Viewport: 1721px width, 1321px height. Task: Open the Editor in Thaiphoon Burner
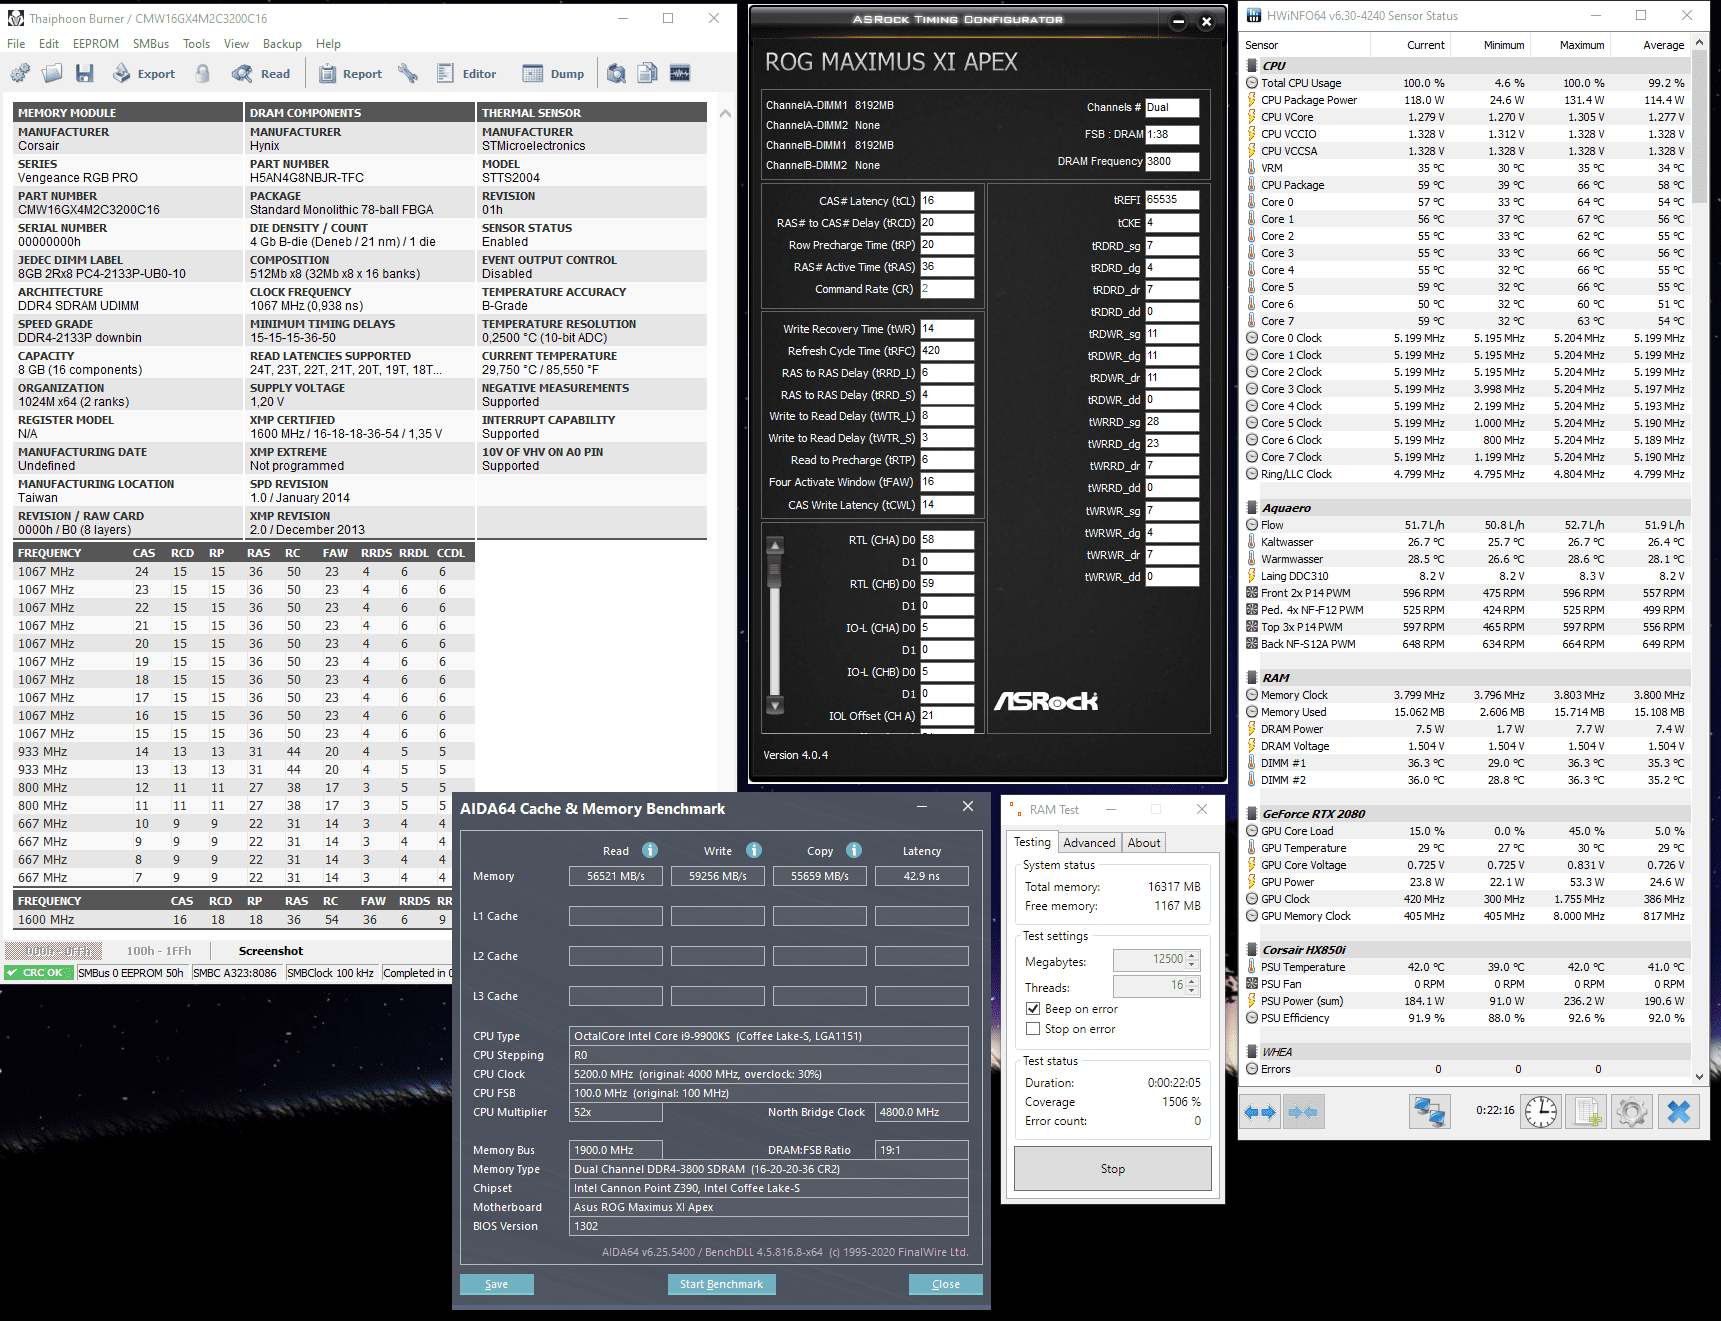tap(467, 73)
